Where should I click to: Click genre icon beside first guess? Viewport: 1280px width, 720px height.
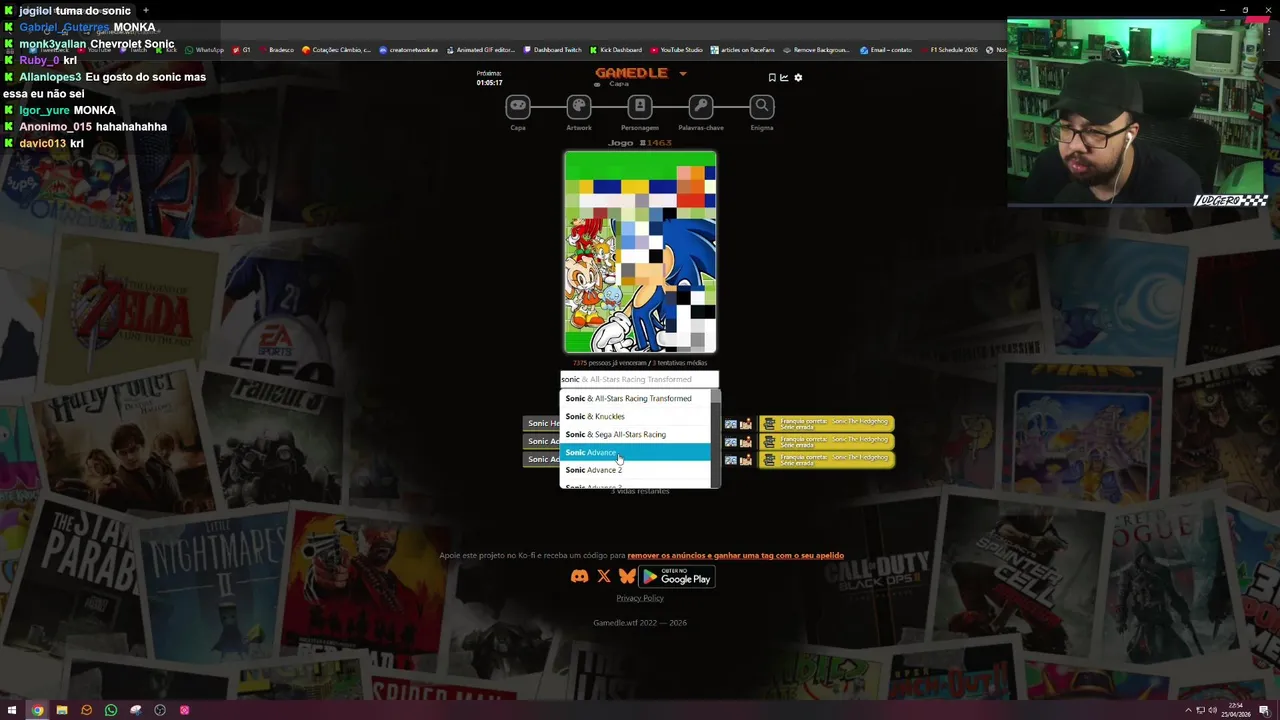pos(746,424)
